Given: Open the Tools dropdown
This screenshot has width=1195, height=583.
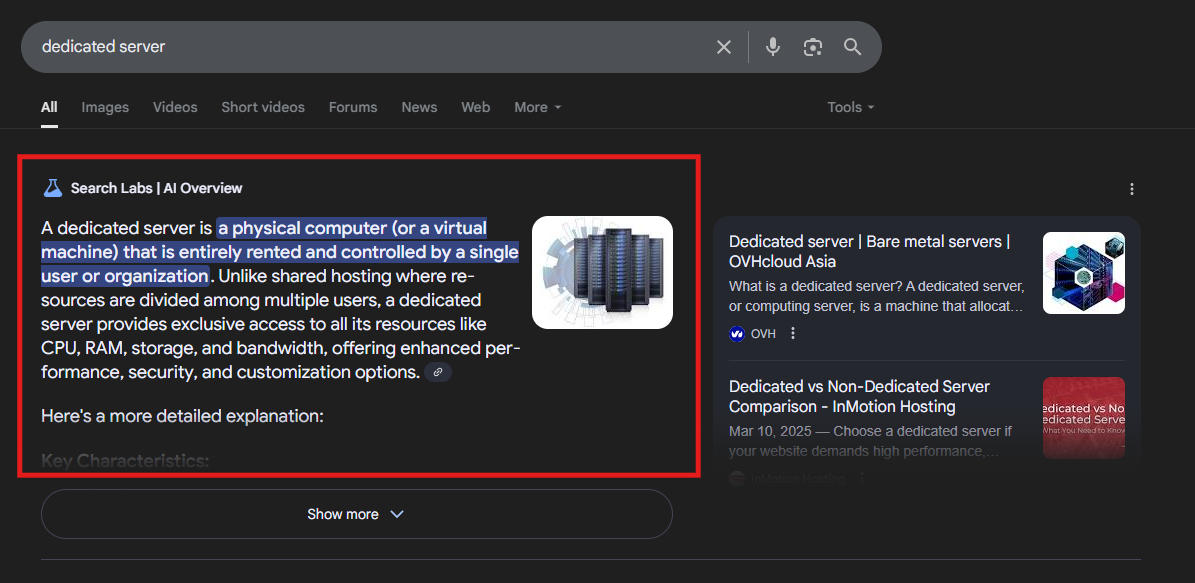Looking at the screenshot, I should point(851,107).
